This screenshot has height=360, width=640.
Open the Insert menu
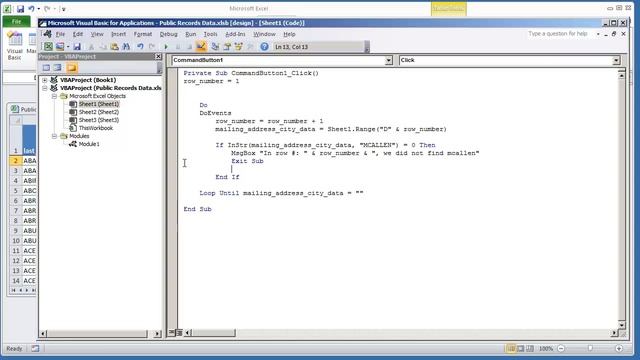[118, 34]
